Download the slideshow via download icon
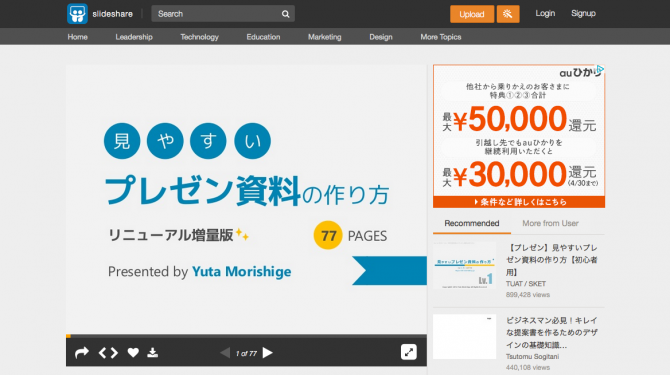 pyautogui.click(x=153, y=352)
